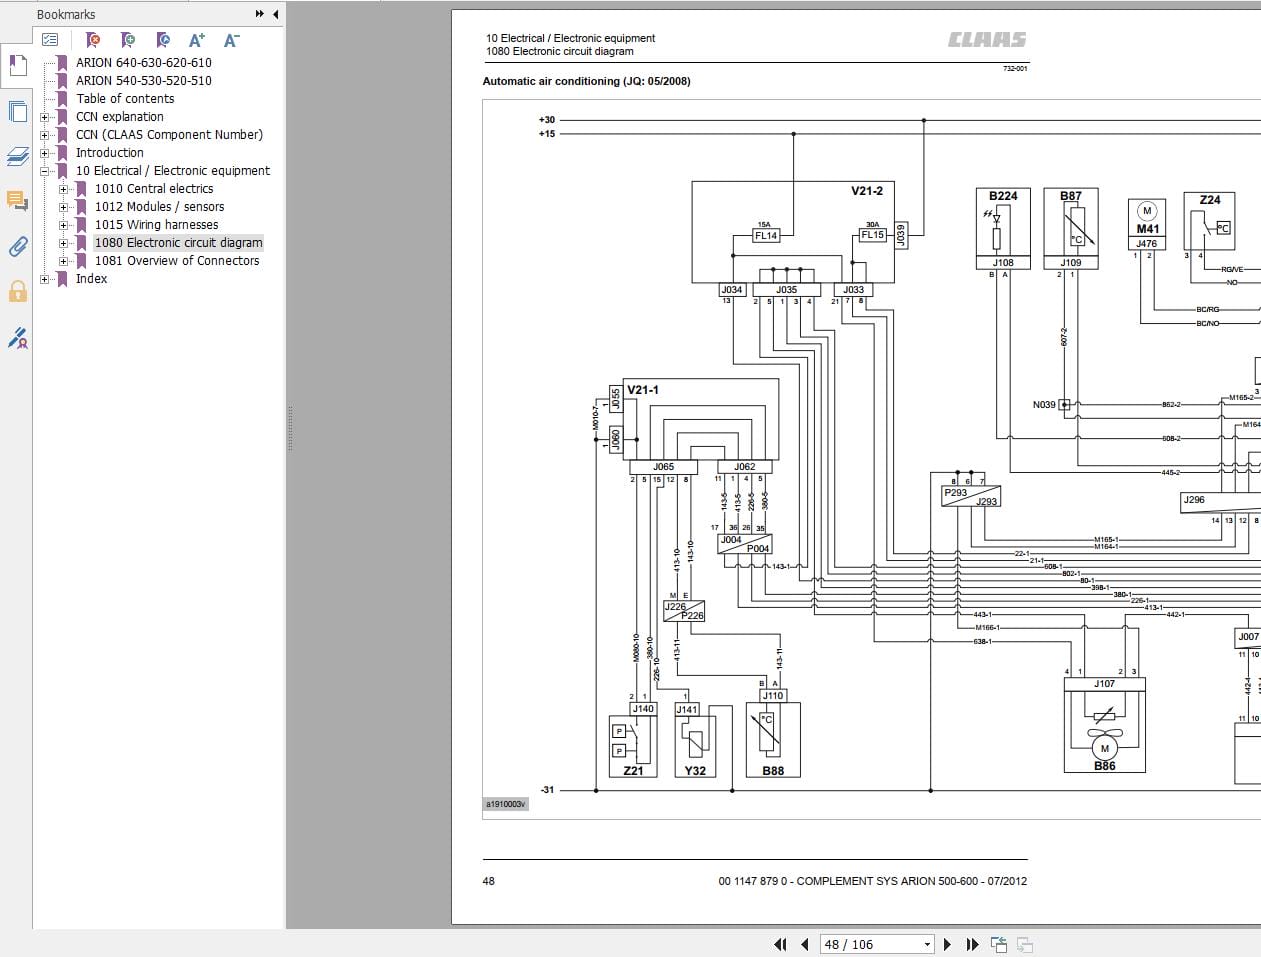Click the Z21 component label in diagram
Image resolution: width=1261 pixels, height=957 pixels.
[633, 771]
